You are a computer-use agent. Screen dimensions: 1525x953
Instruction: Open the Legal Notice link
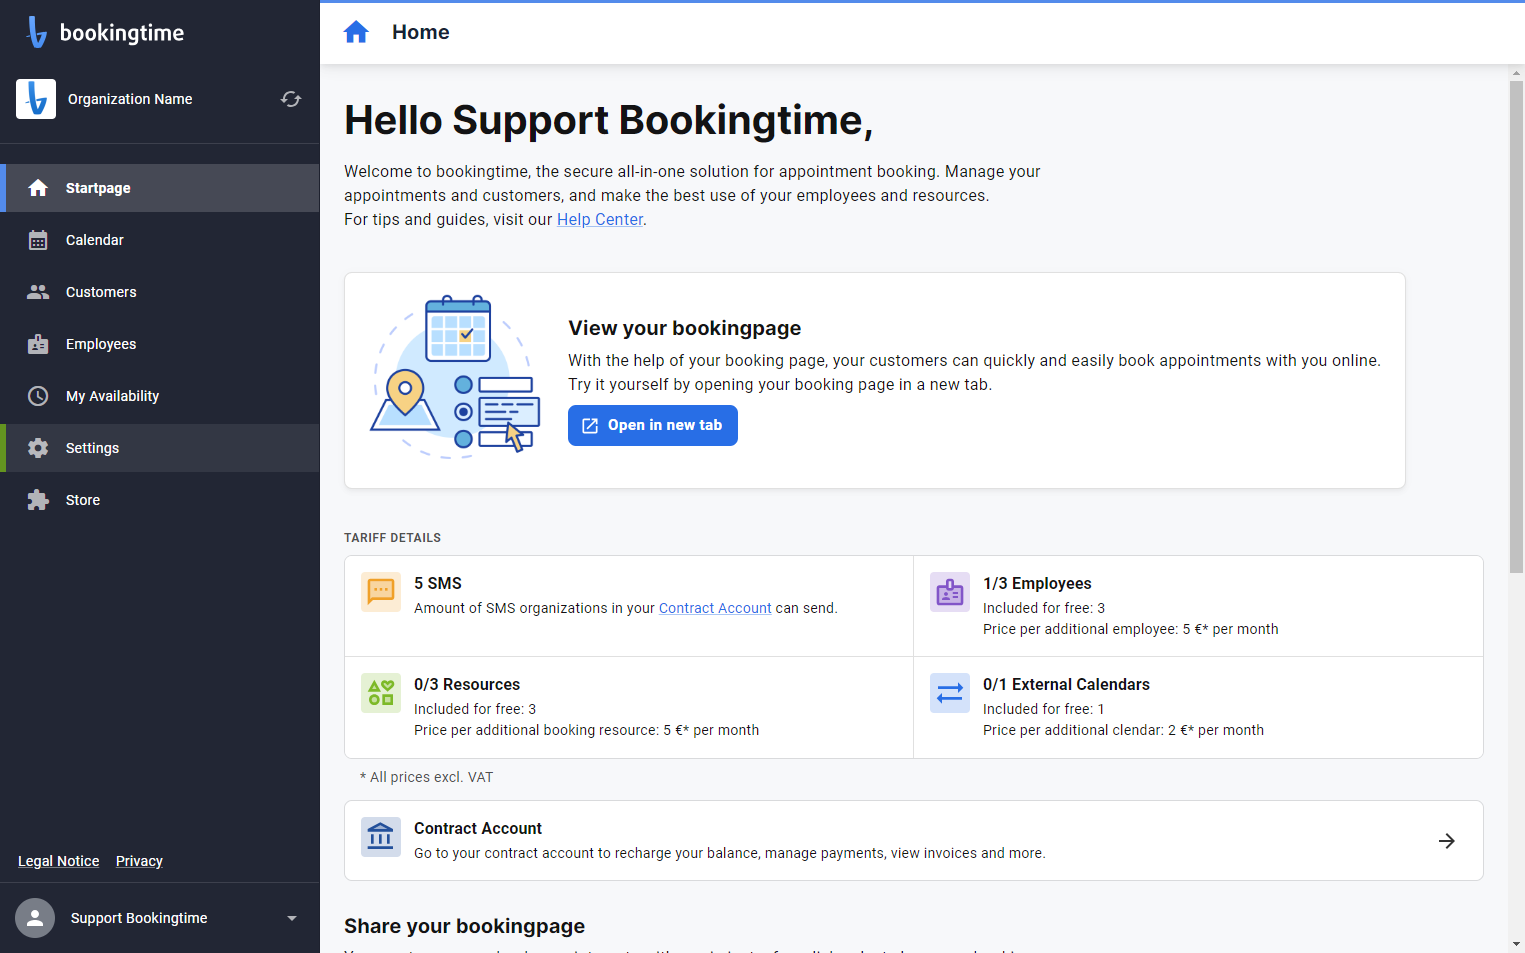[59, 861]
